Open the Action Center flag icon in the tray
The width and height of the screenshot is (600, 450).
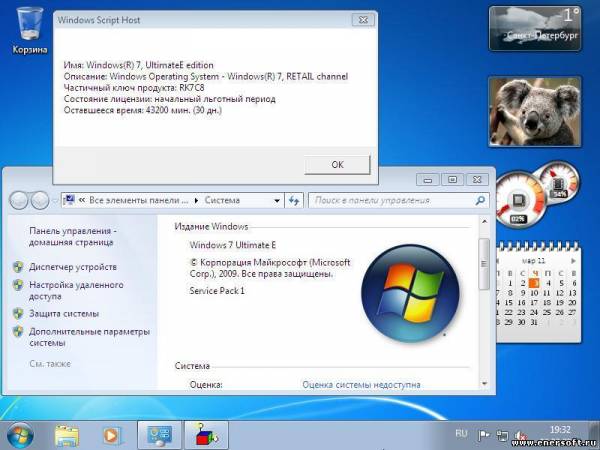[484, 435]
